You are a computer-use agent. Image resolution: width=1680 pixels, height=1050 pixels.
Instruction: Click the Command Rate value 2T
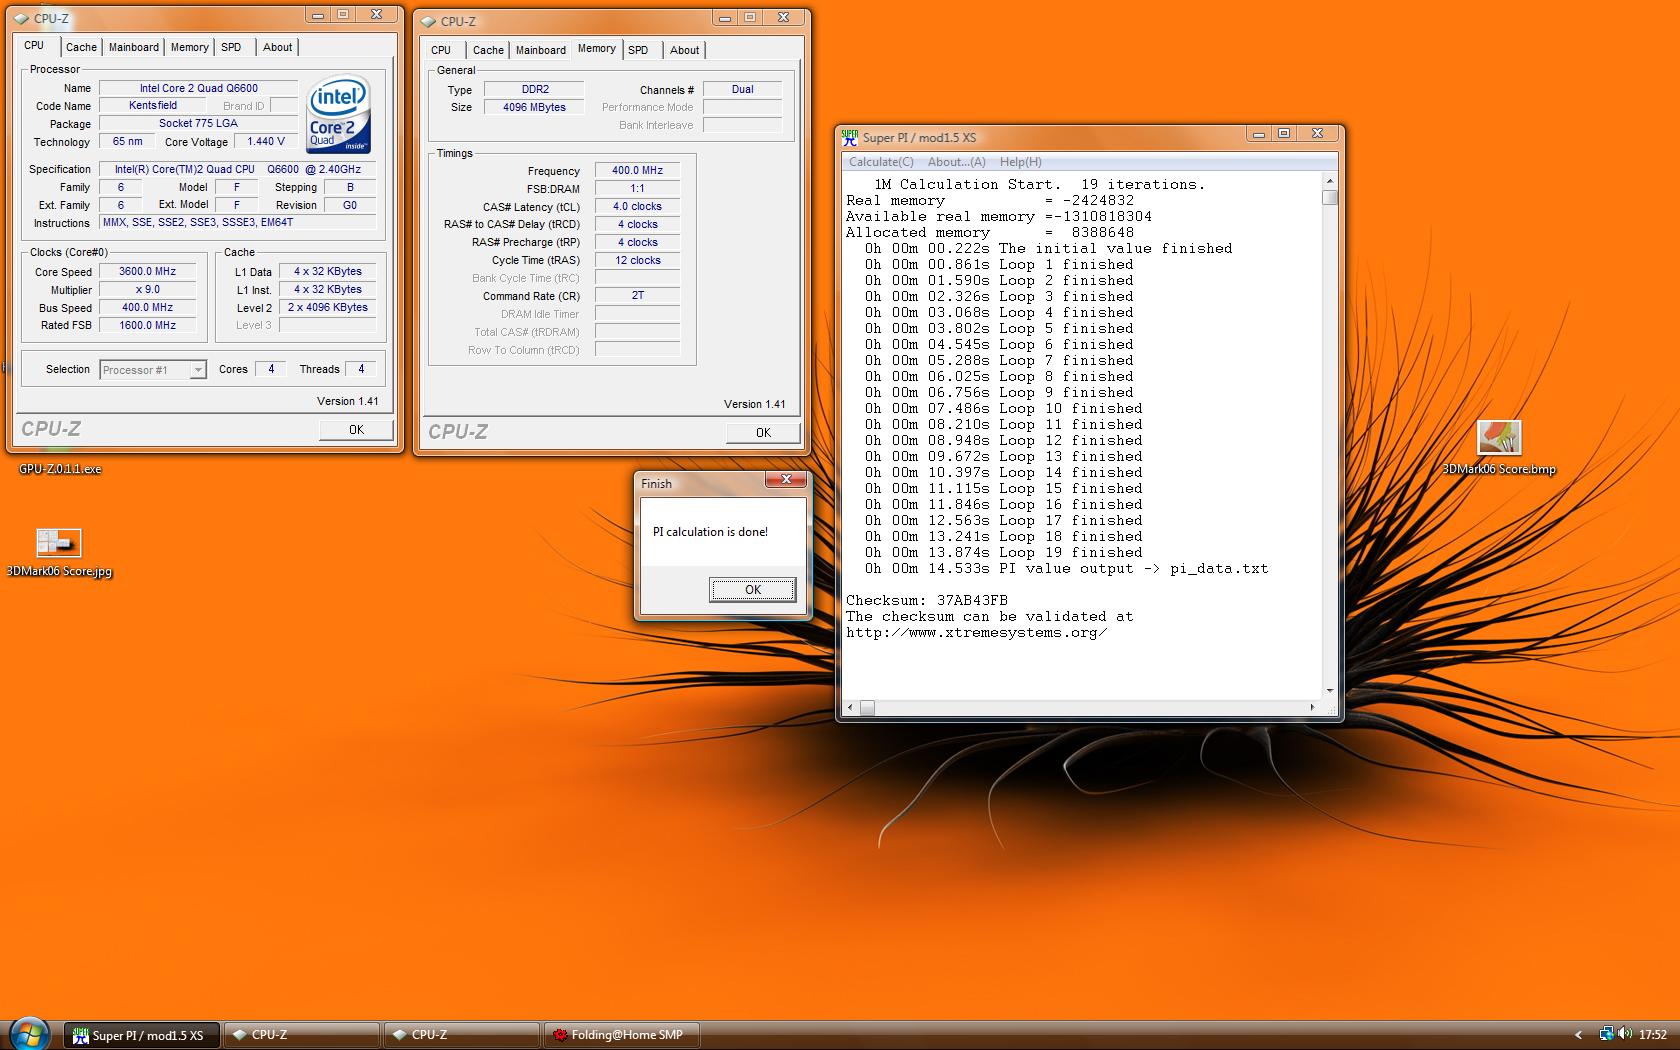click(638, 296)
